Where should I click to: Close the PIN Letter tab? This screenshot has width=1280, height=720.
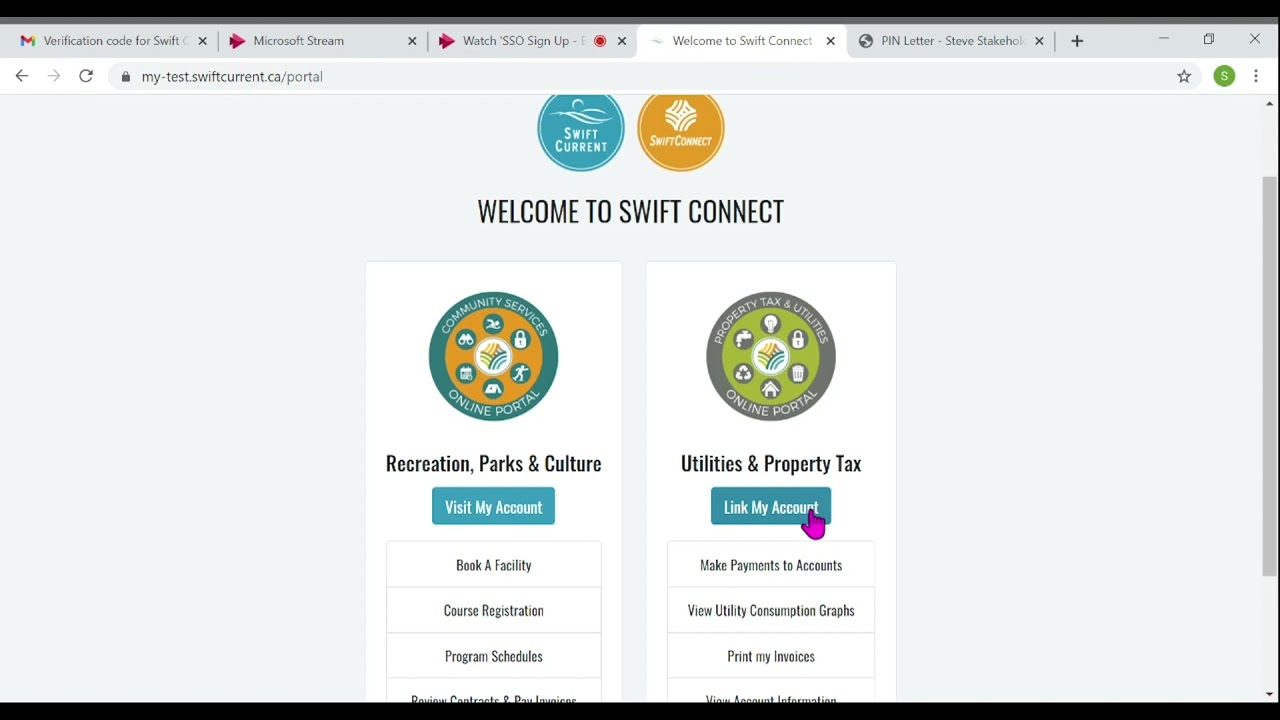pyautogui.click(x=1039, y=41)
